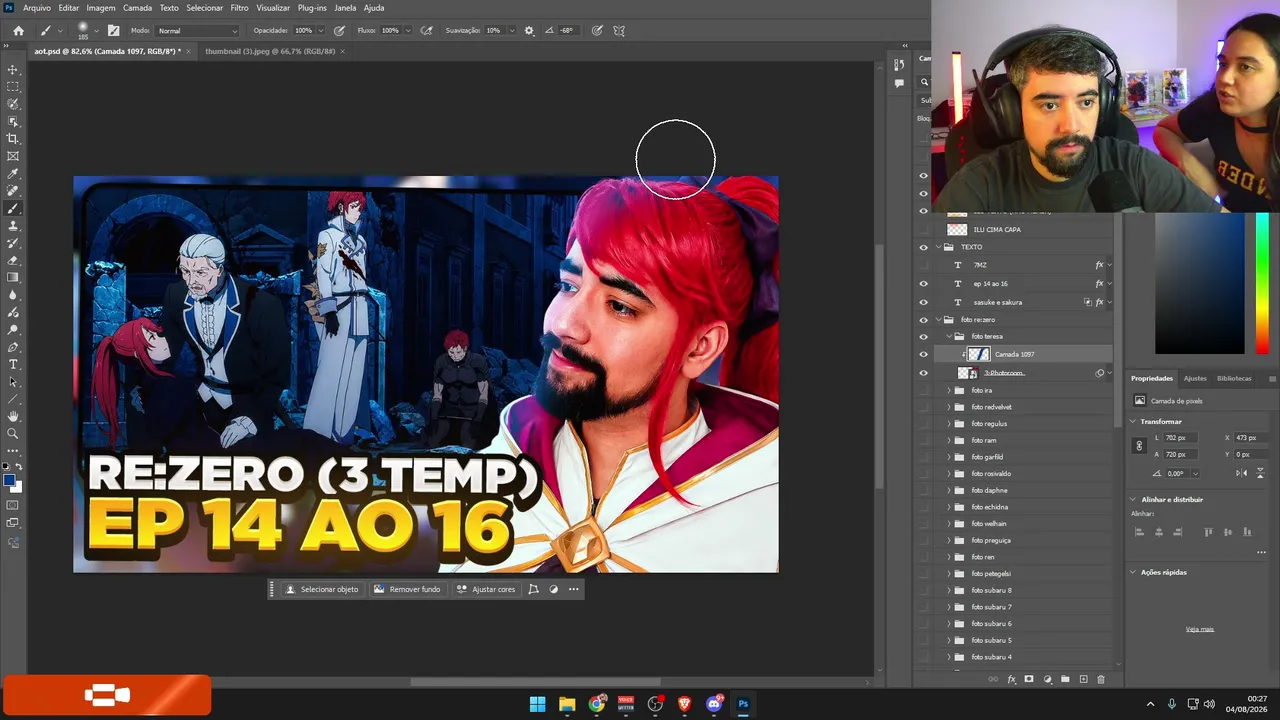The height and width of the screenshot is (720, 1280).
Task: Select the Rectangular Marquee tool
Action: 13,87
